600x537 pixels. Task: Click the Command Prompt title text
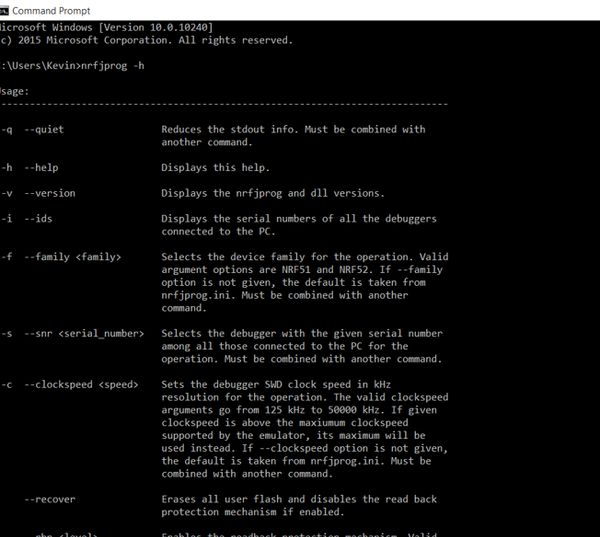(x=51, y=11)
